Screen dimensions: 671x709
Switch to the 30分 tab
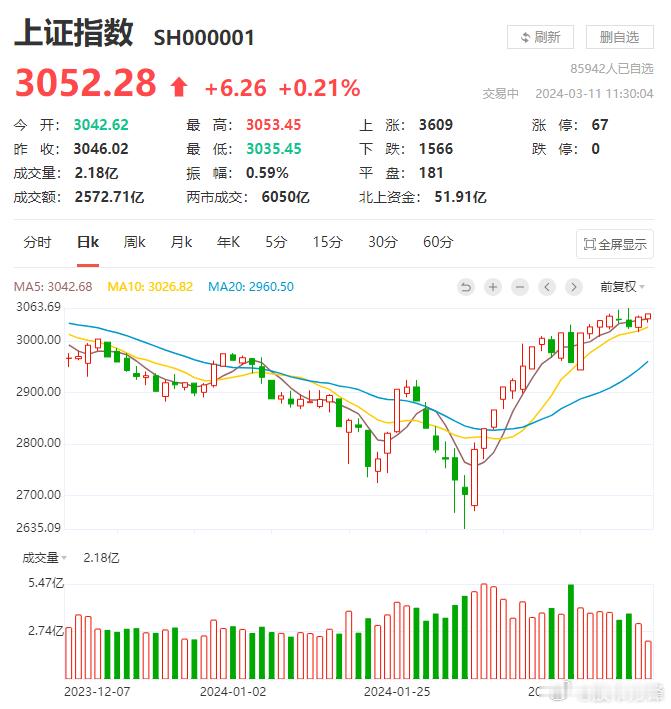coord(383,243)
